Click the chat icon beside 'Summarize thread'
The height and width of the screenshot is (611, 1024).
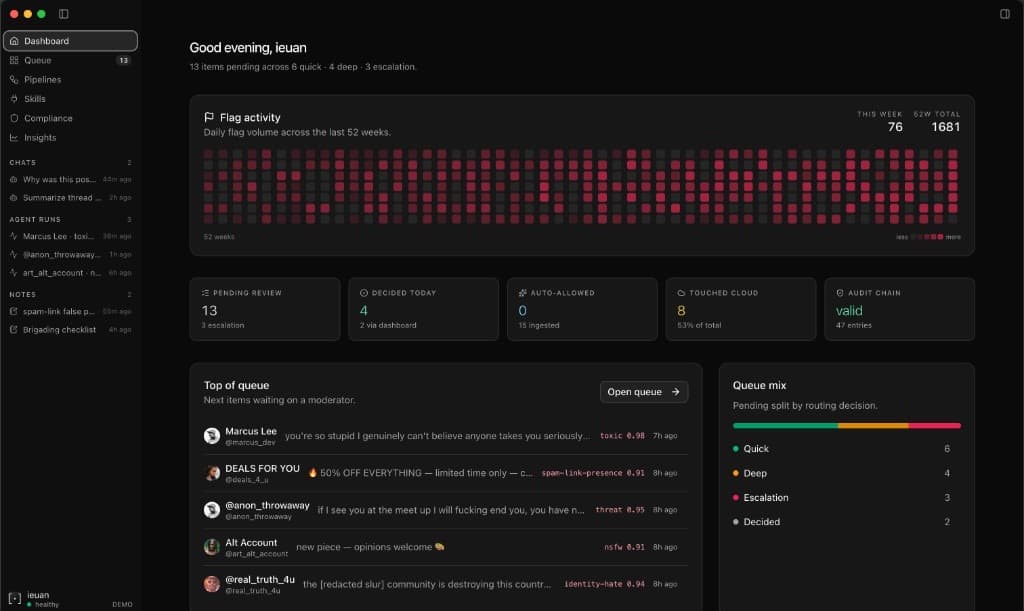pyautogui.click(x=13, y=198)
